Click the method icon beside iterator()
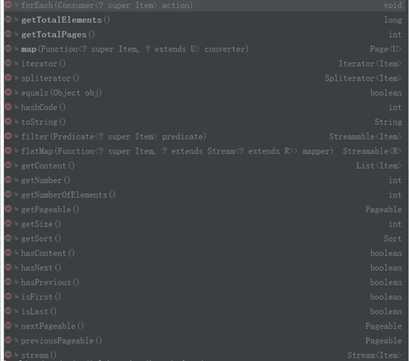The width and height of the screenshot is (409, 361). 8,63
